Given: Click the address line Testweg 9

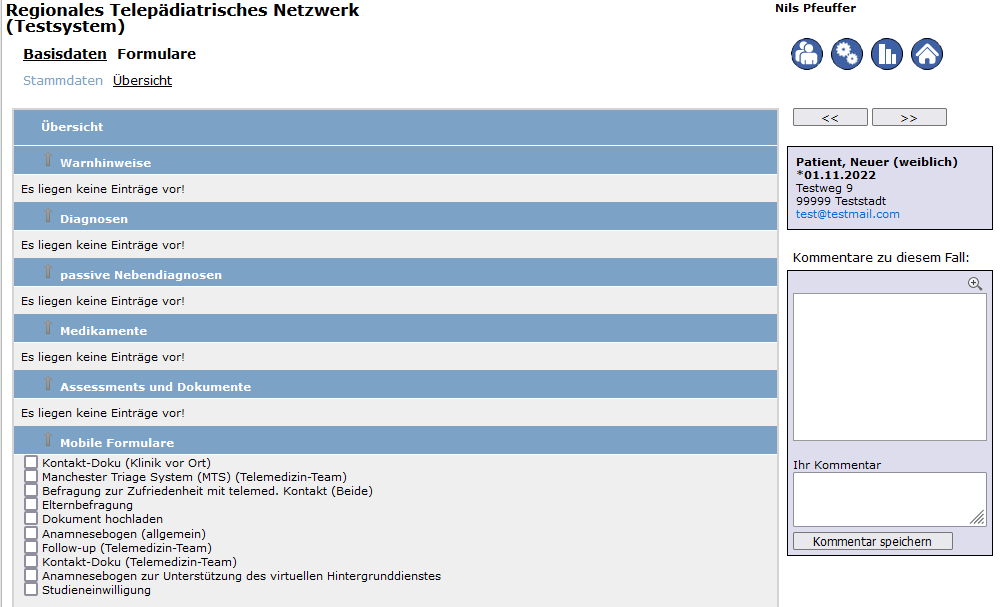Looking at the screenshot, I should click(824, 188).
